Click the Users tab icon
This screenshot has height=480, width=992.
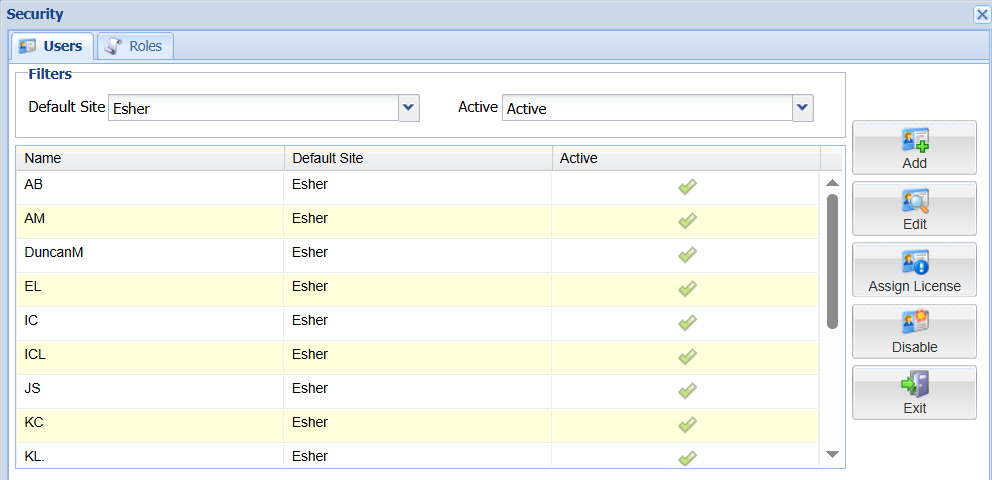(x=28, y=46)
